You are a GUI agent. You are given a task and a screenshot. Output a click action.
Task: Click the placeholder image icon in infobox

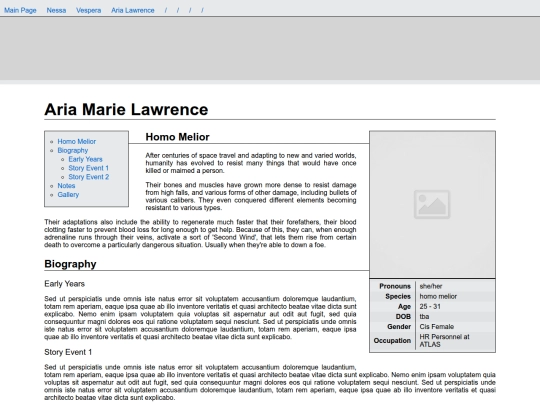(x=432, y=204)
